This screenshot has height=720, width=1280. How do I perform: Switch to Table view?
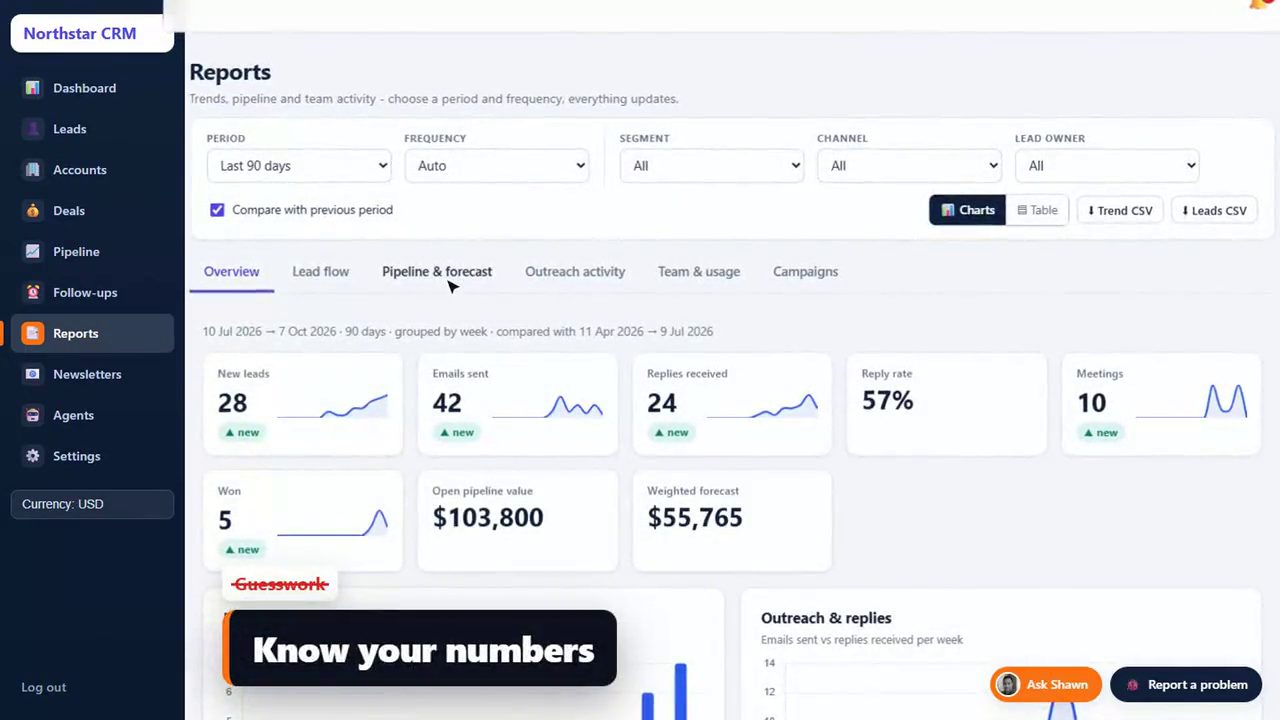tap(1037, 210)
